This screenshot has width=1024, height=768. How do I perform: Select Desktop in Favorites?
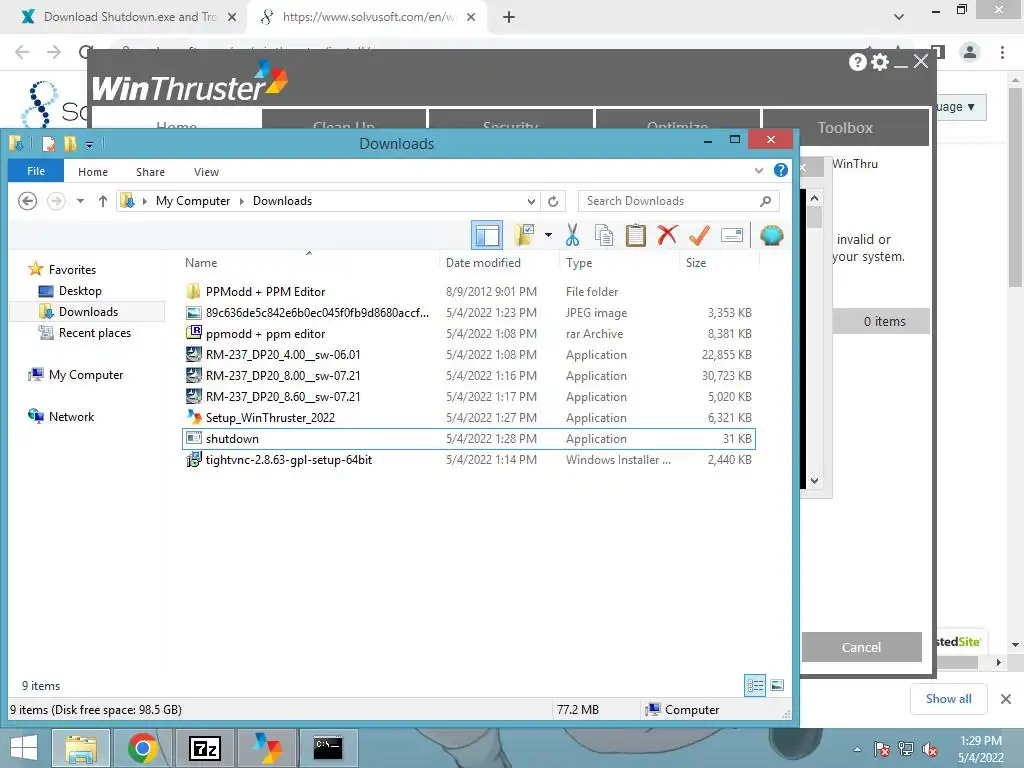point(80,291)
